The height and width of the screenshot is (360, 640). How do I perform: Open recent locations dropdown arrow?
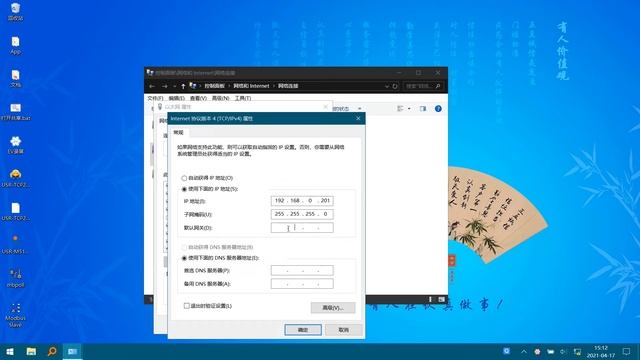coord(174,86)
